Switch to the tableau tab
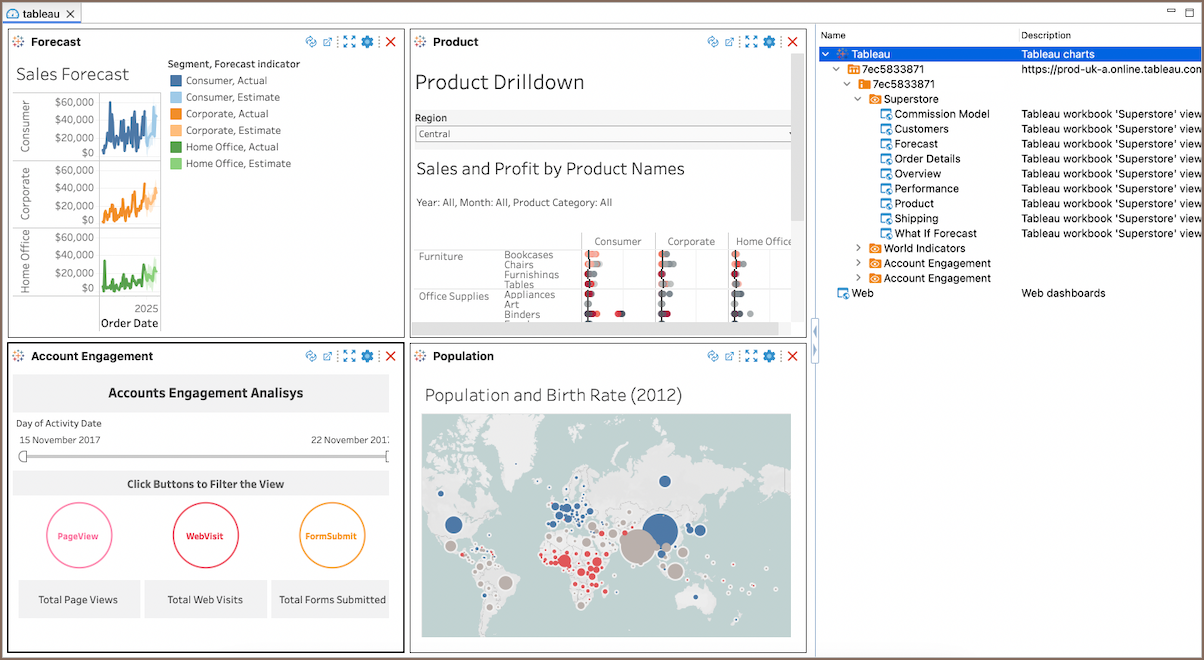The image size is (1204, 660). coord(40,14)
